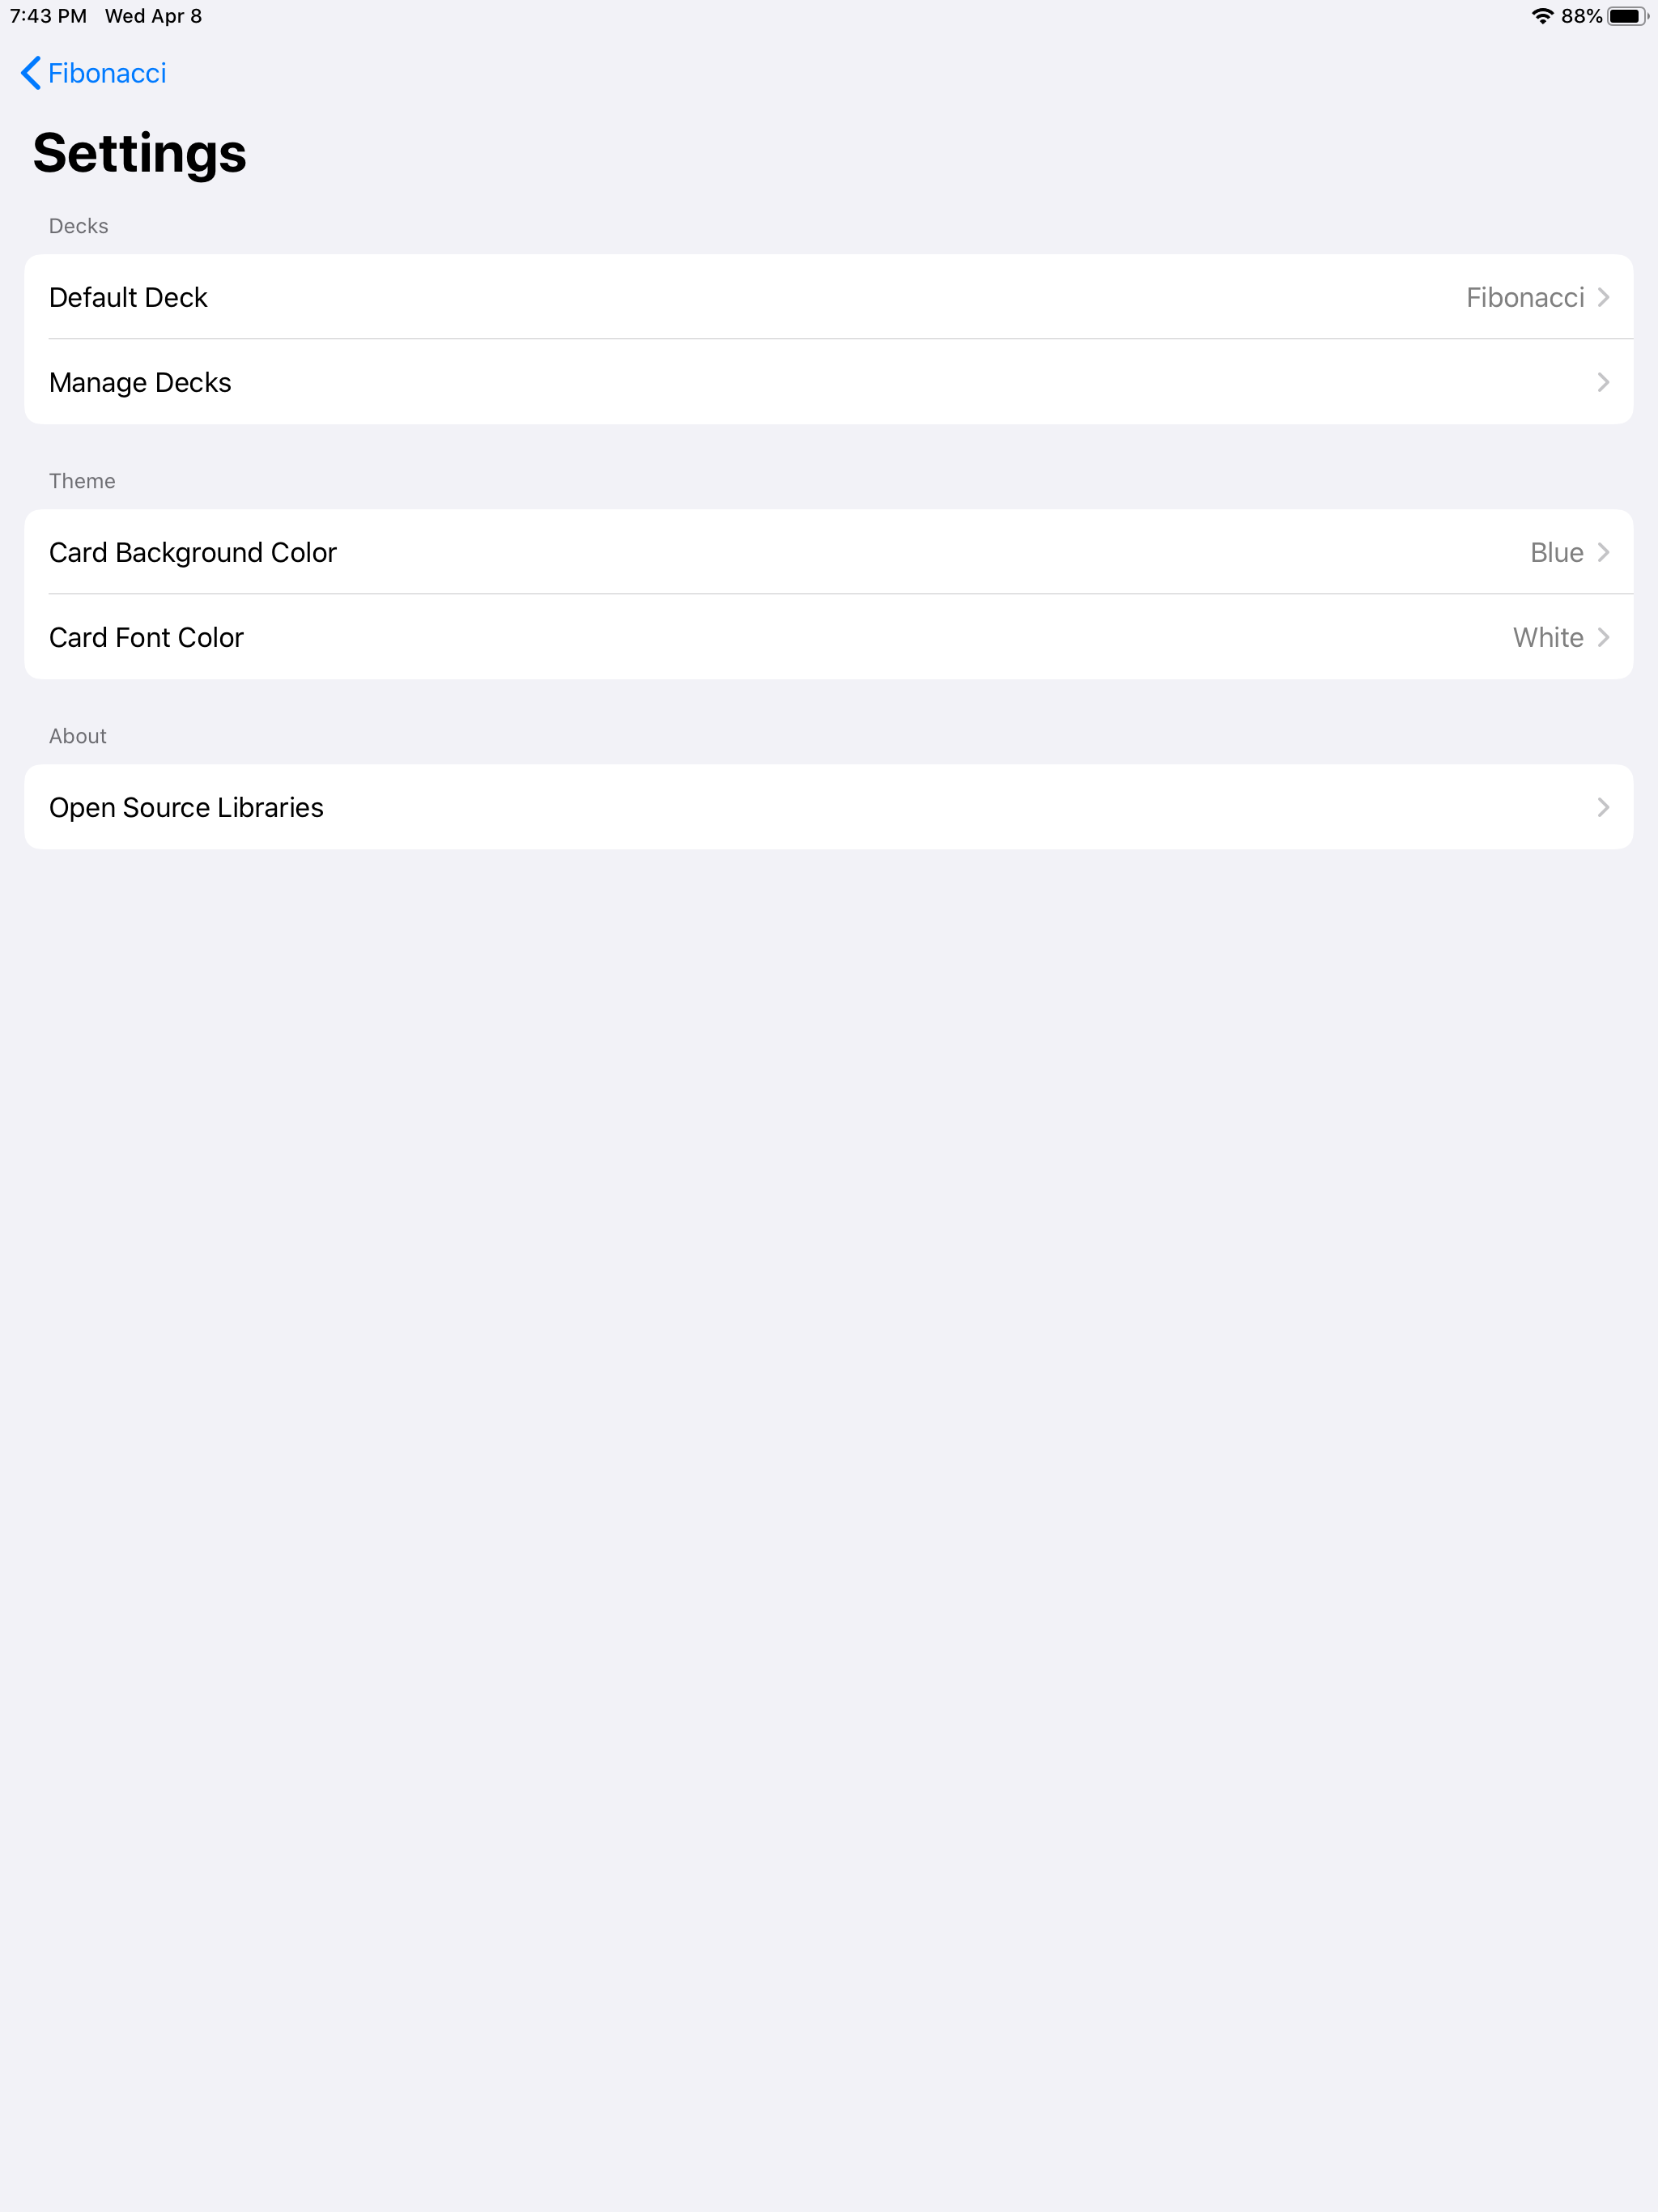View Open Source Libraries

click(x=186, y=807)
